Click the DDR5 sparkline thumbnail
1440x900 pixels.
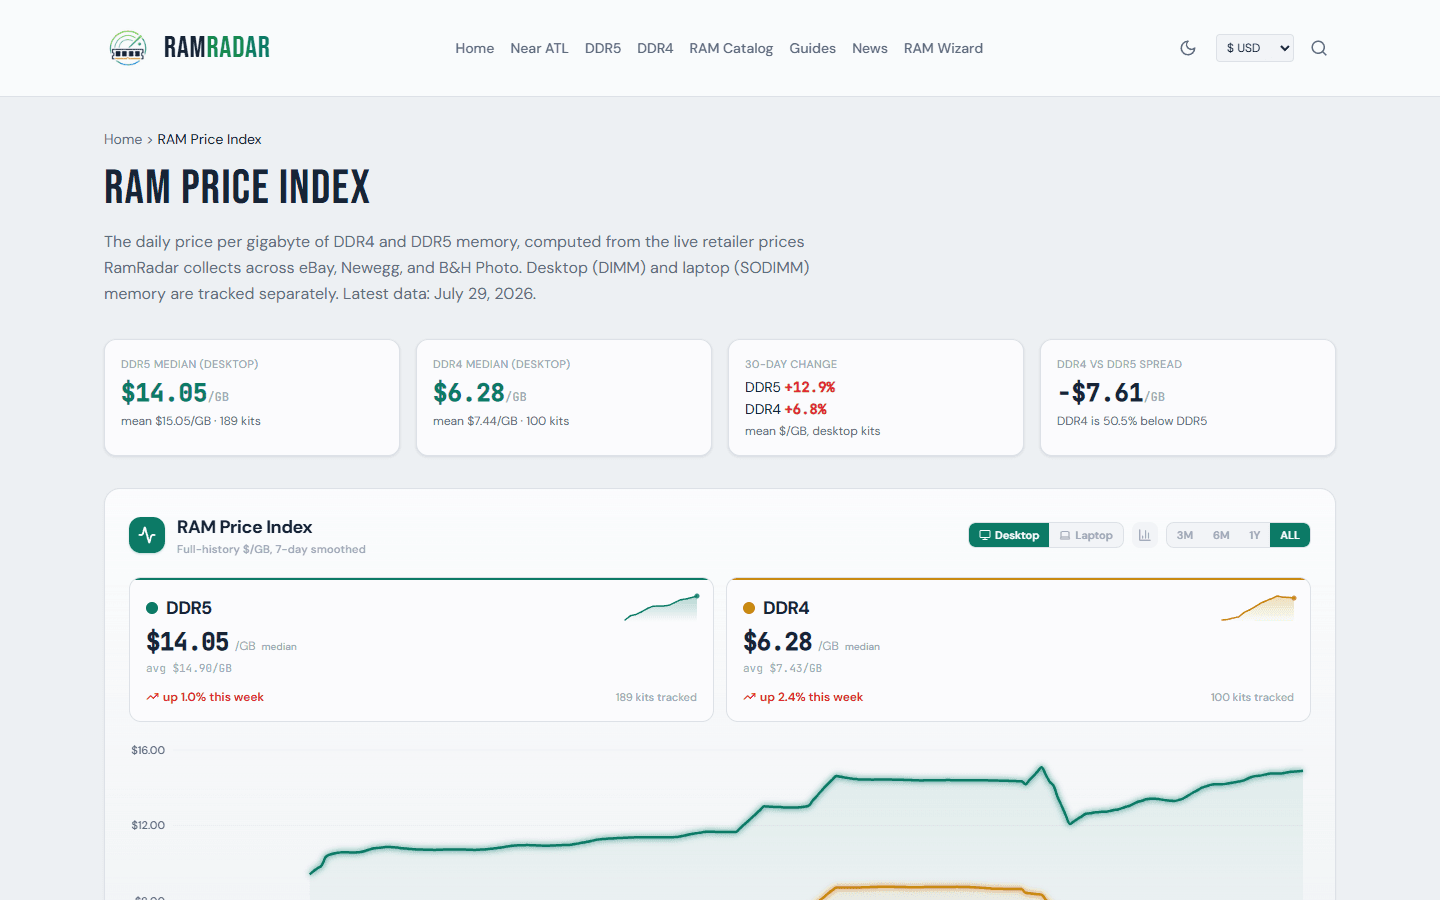(661, 608)
